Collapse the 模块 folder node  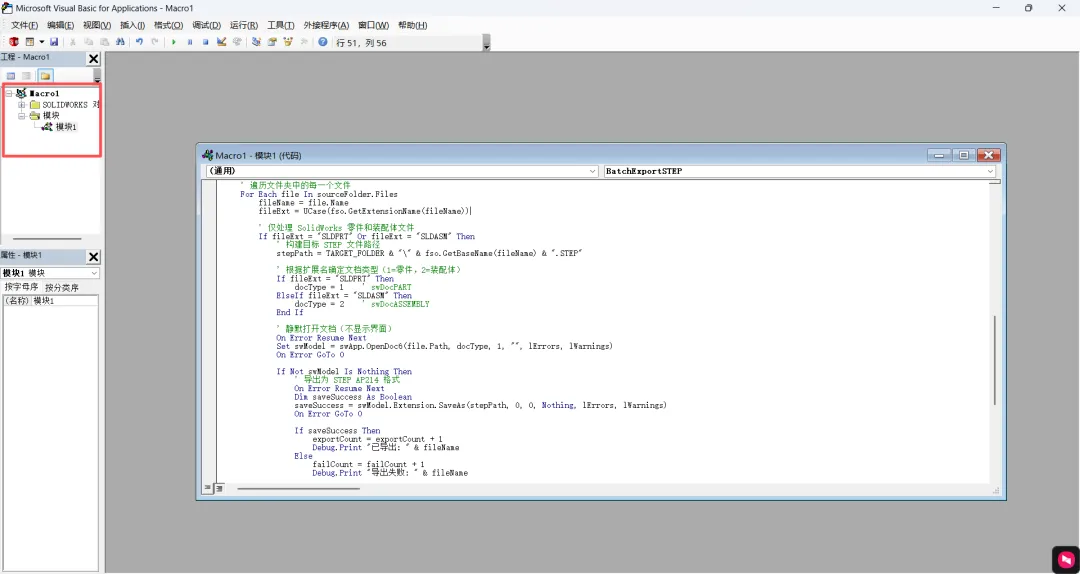point(21,116)
